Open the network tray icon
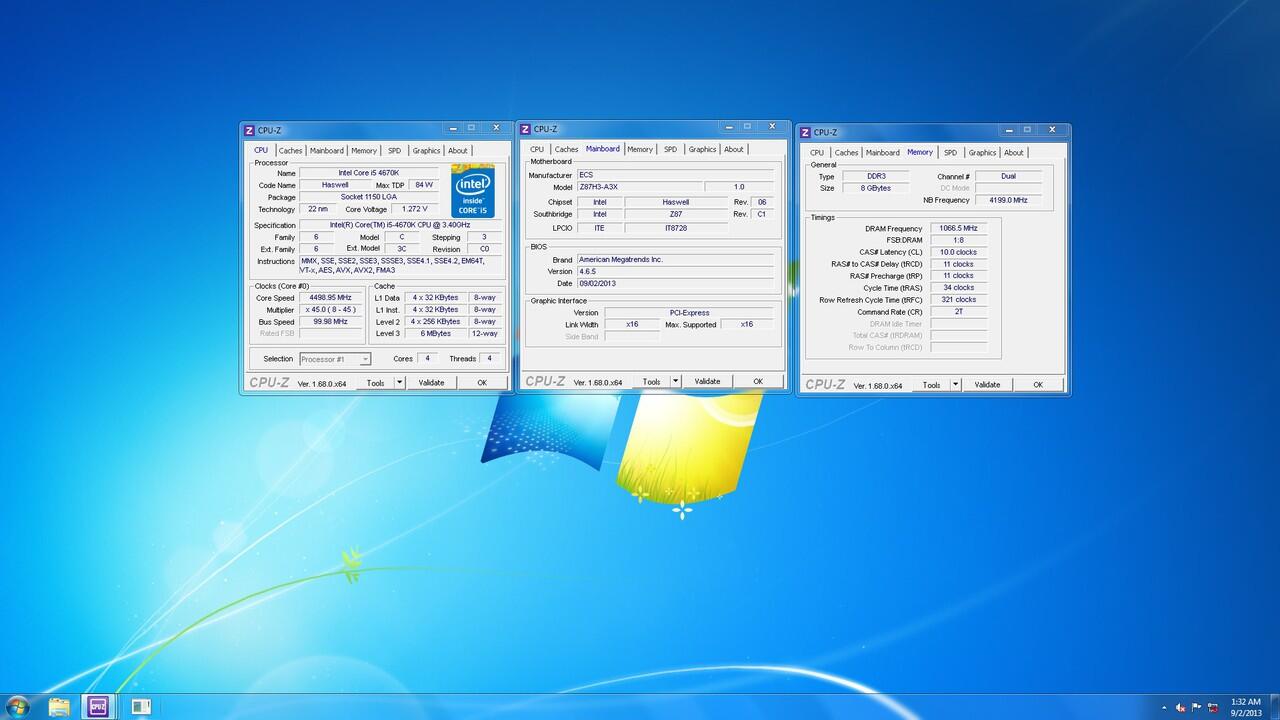Screen dimensions: 1280x720 pos(1213,708)
